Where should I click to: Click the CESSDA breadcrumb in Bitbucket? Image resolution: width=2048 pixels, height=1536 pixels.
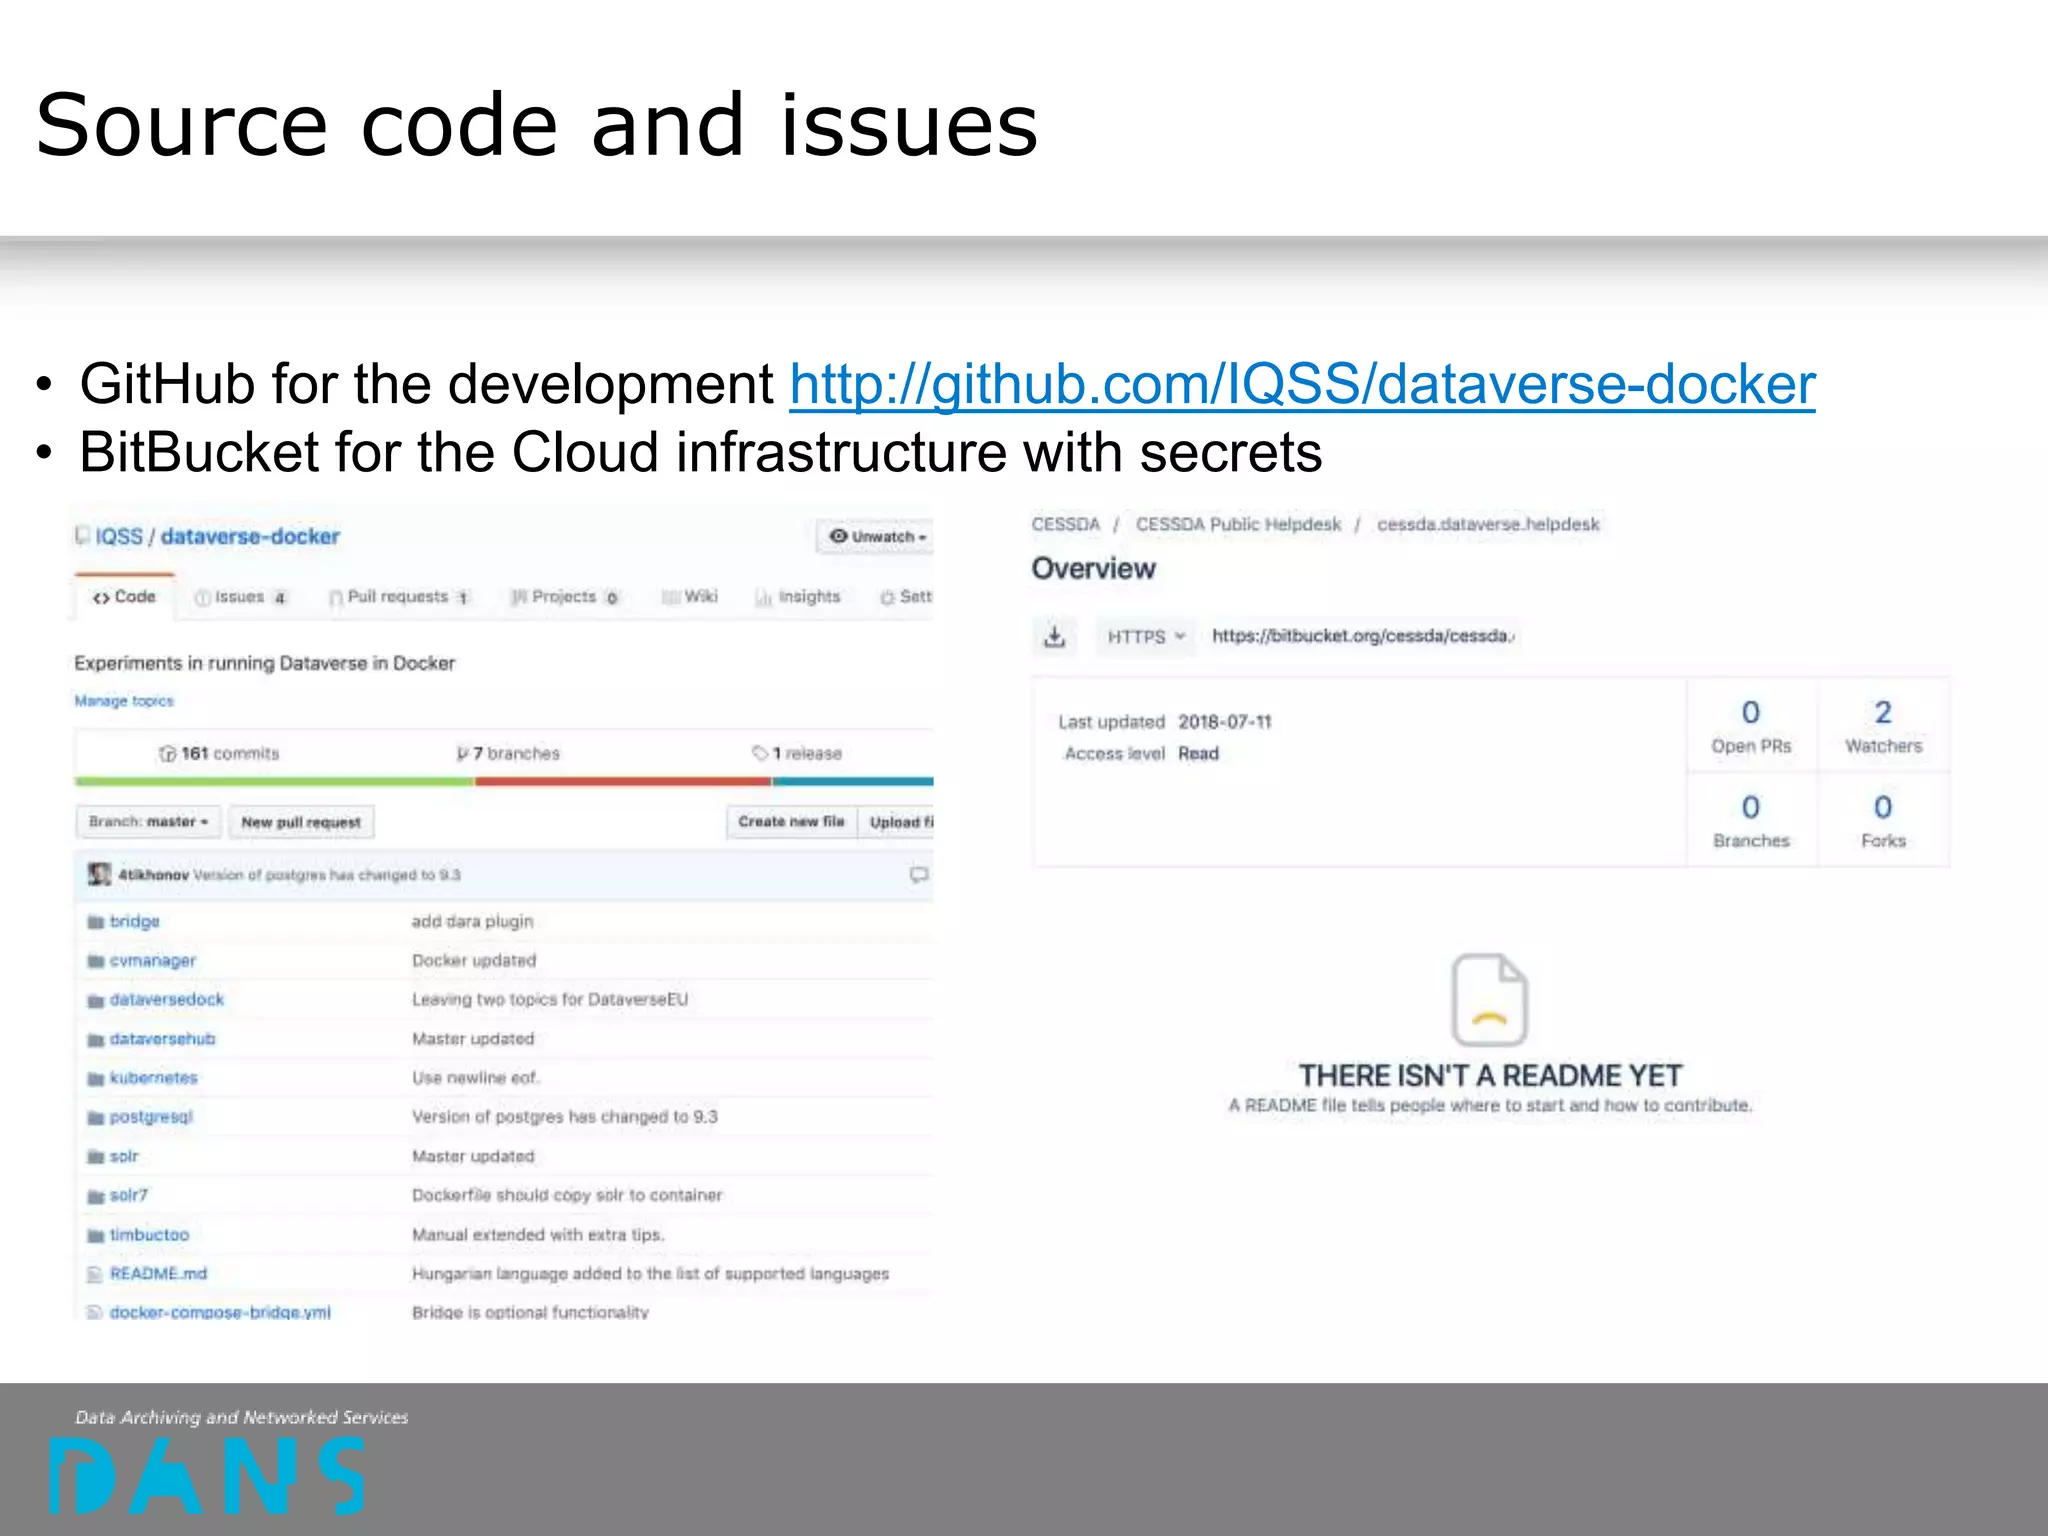[1065, 524]
